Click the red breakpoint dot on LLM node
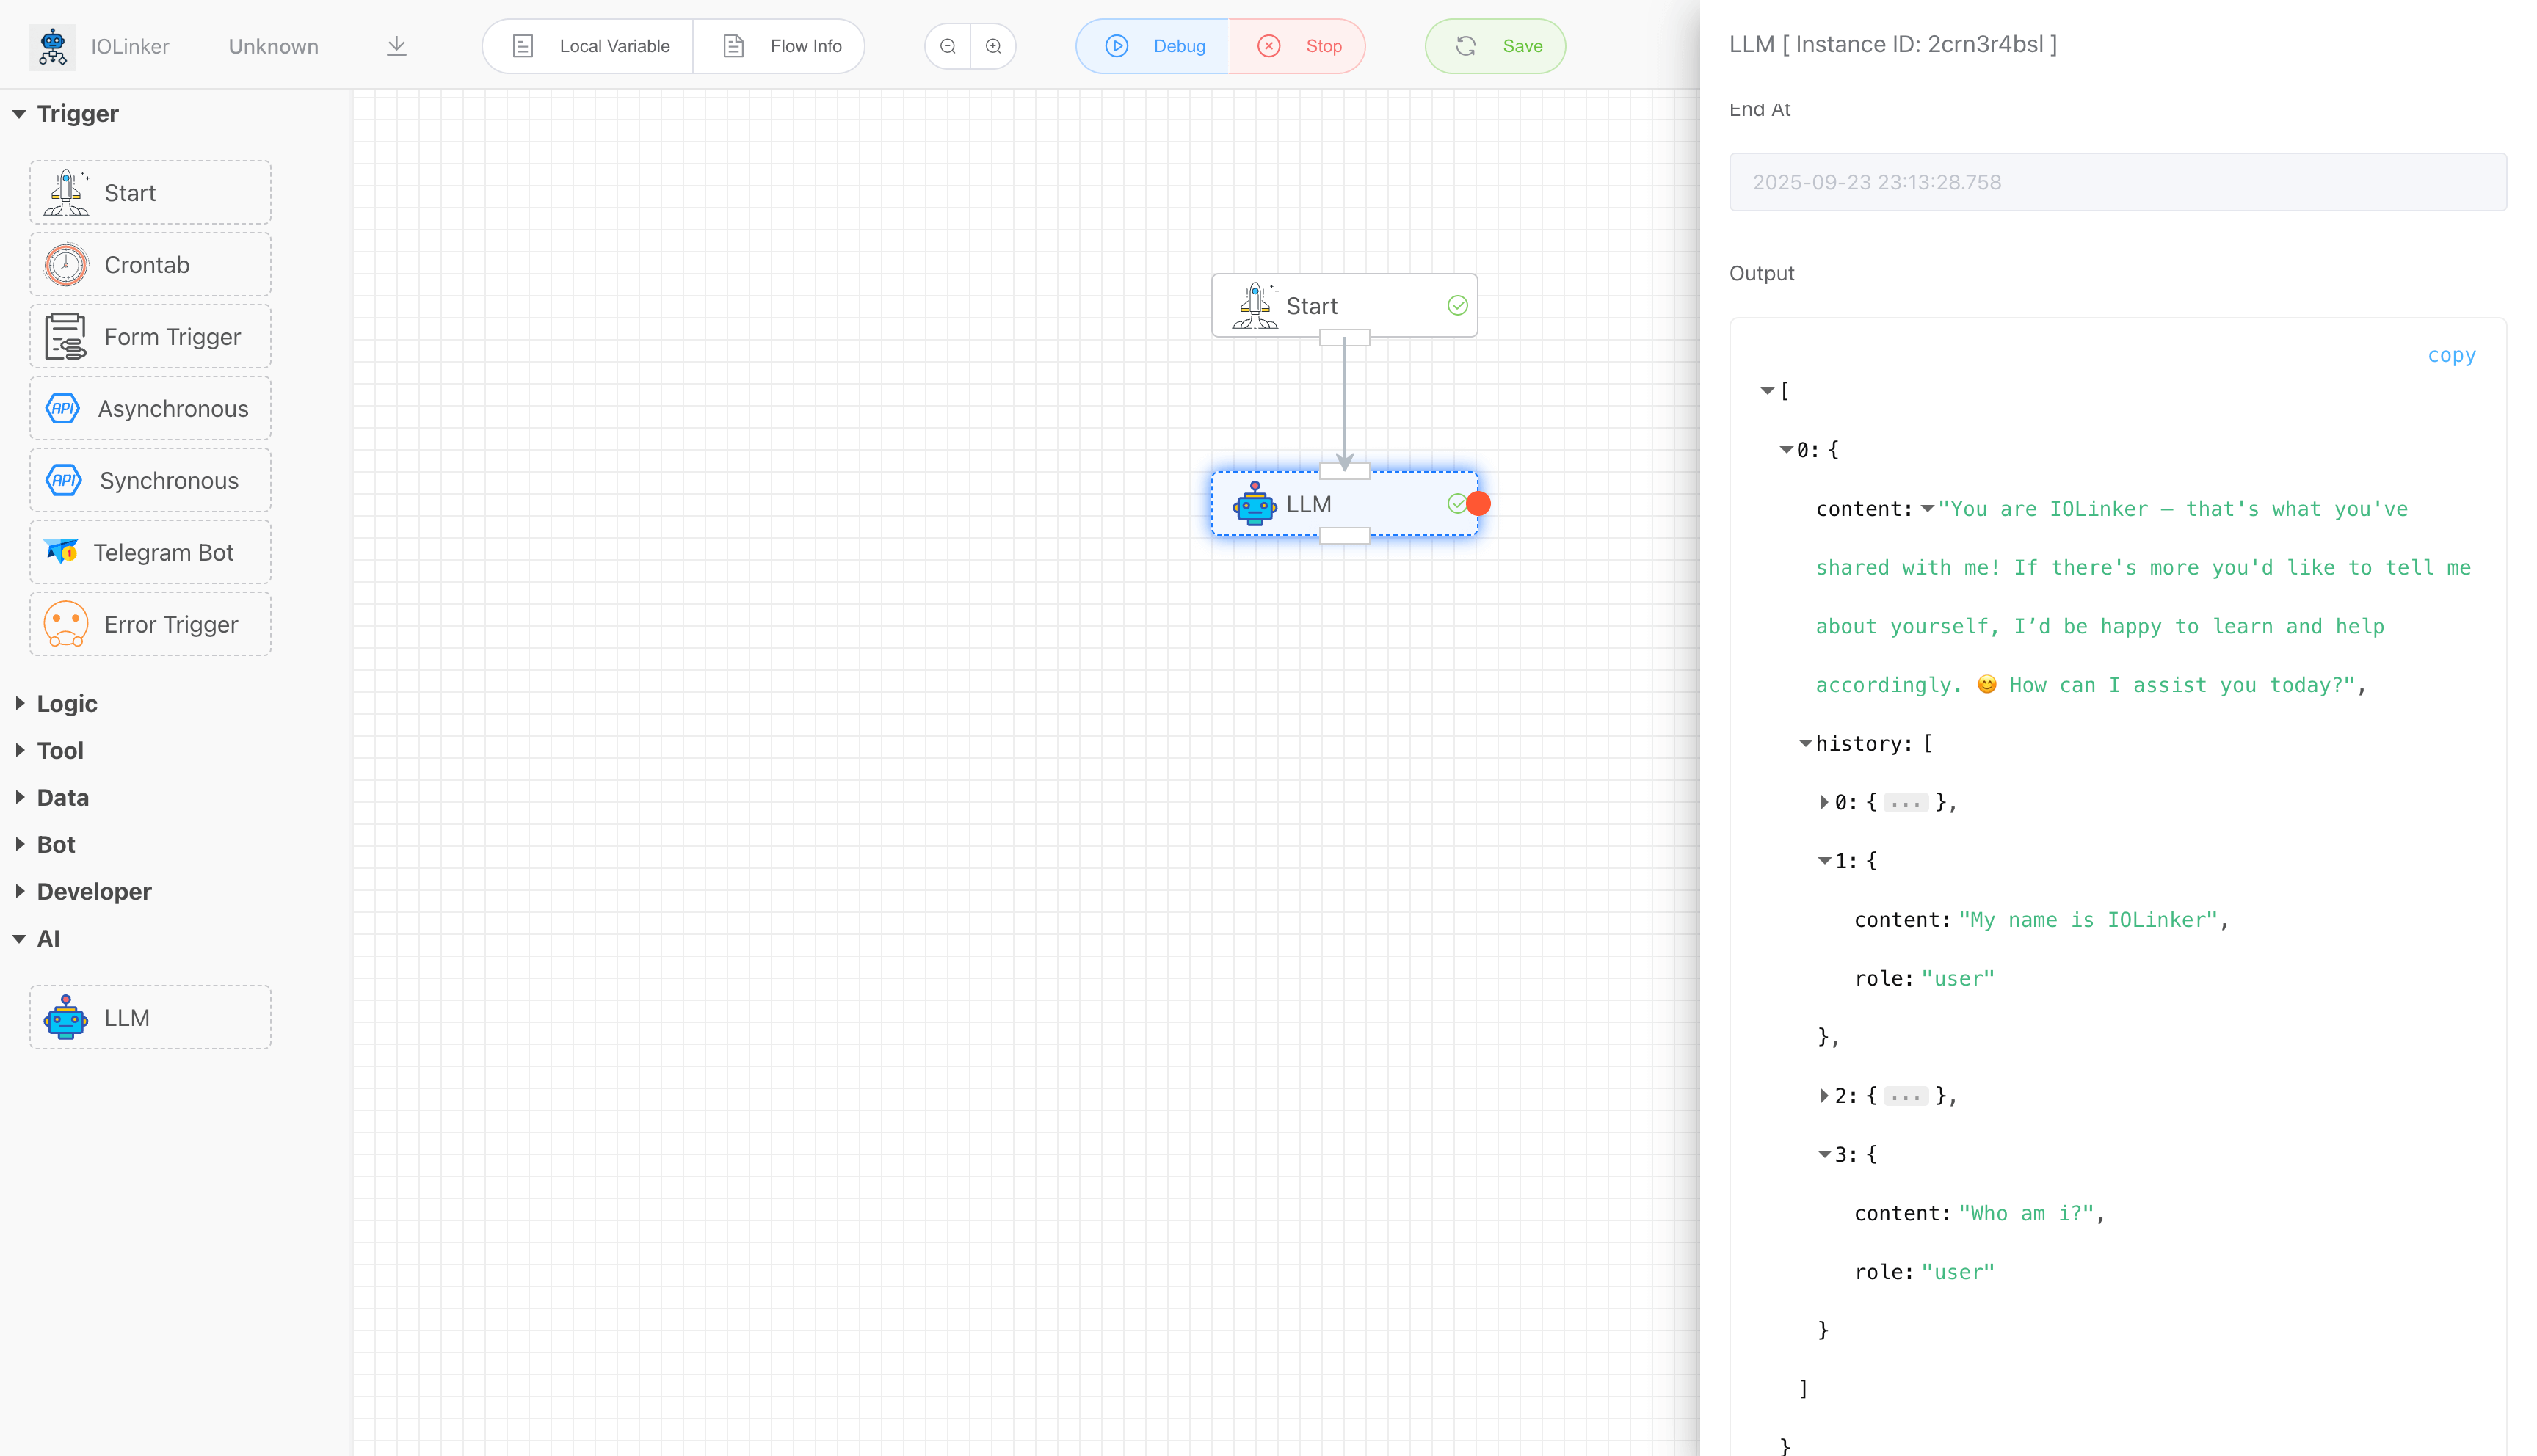The image size is (2537, 1456). click(1478, 504)
